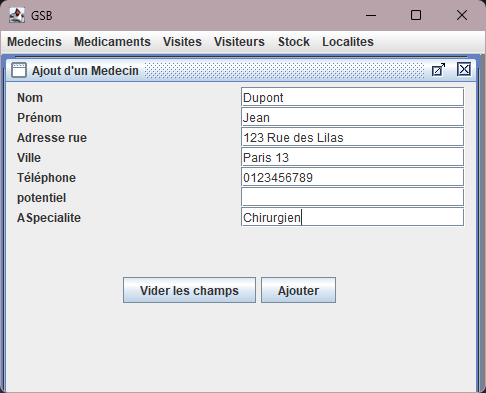The width and height of the screenshot is (486, 393).
Task: Focus the Nom field containing Dupont
Action: point(352,97)
